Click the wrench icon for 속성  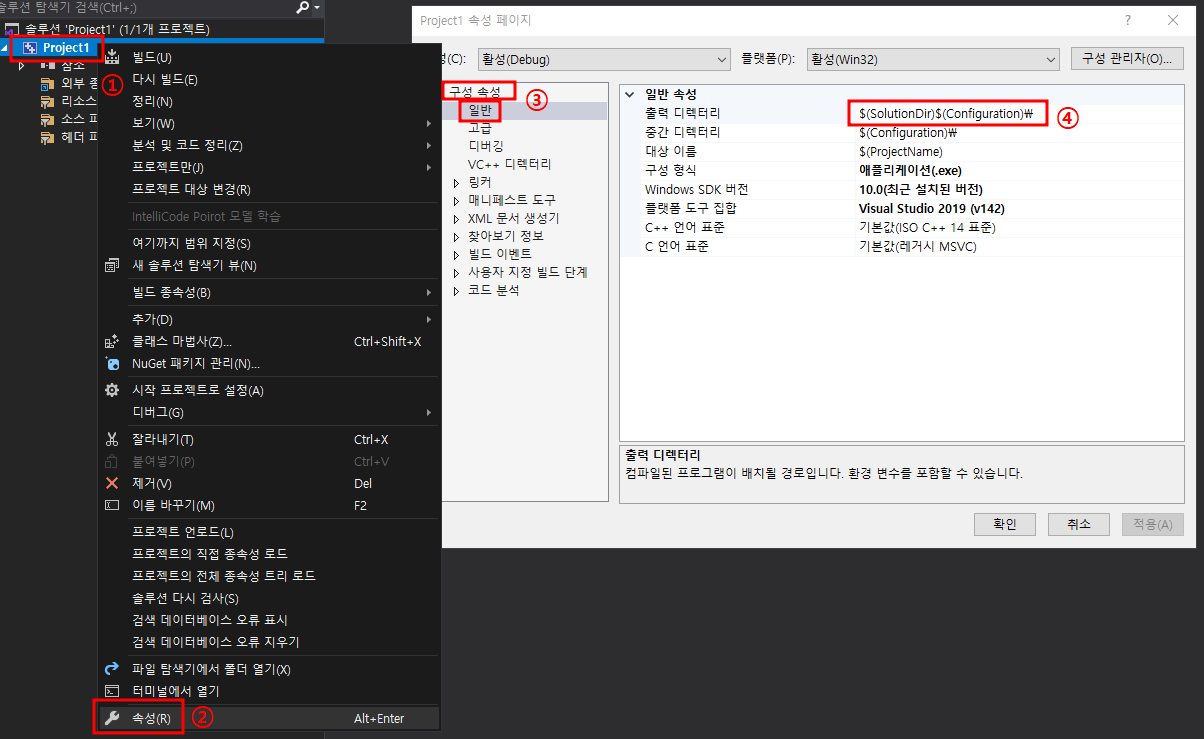click(x=113, y=718)
